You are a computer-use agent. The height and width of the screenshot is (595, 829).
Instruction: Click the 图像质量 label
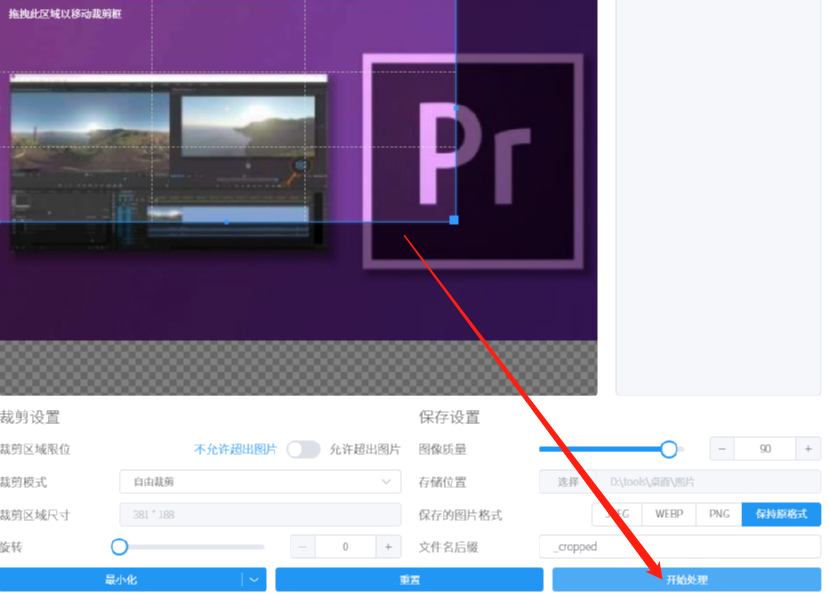coord(443,450)
